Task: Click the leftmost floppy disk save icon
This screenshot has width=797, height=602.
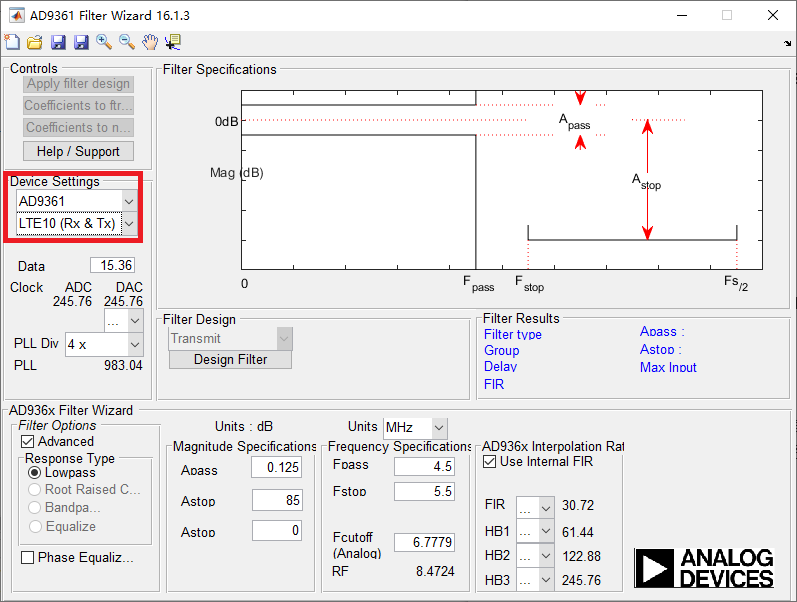Action: 57,42
